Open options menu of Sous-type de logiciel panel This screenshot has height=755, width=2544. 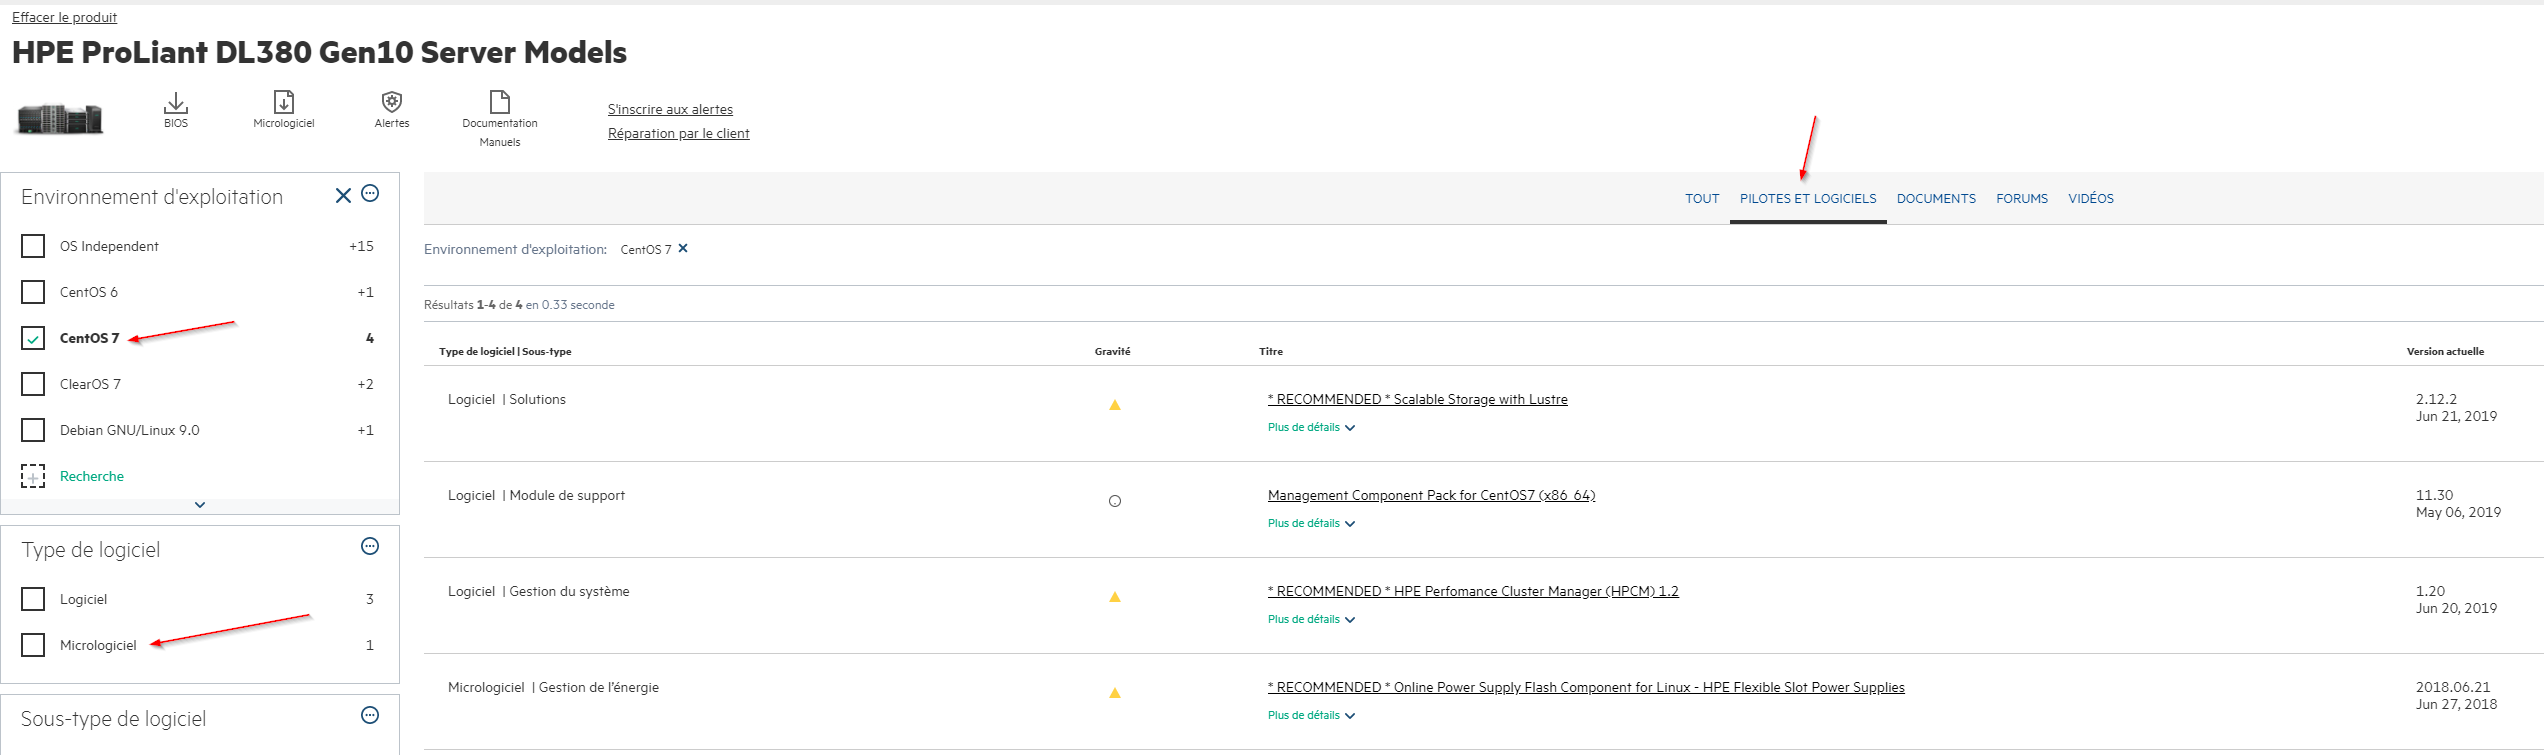pos(370,715)
